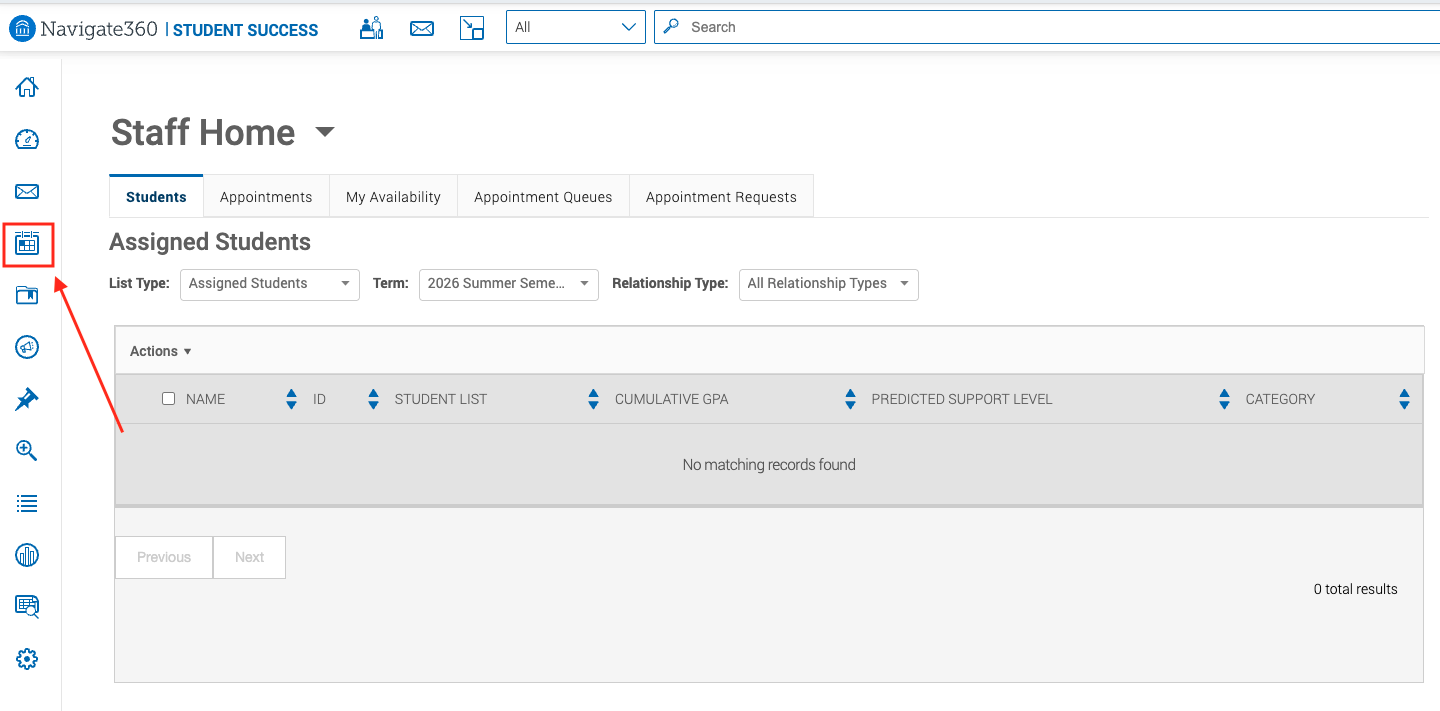The image size is (1440, 711).
Task: Open the lists icon in the sidebar
Action: click(x=27, y=503)
